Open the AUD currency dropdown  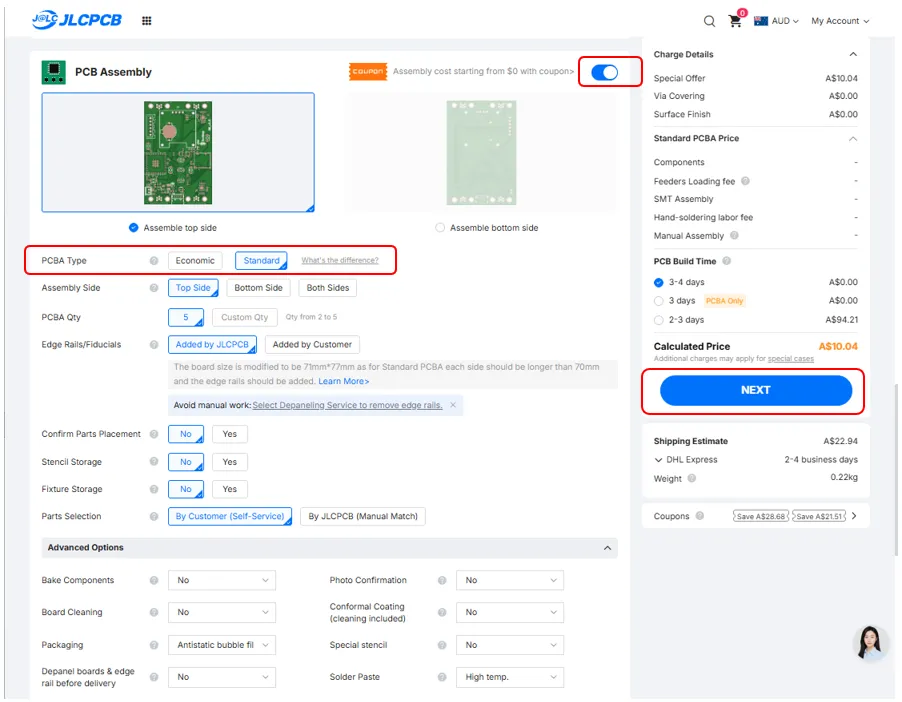[776, 21]
